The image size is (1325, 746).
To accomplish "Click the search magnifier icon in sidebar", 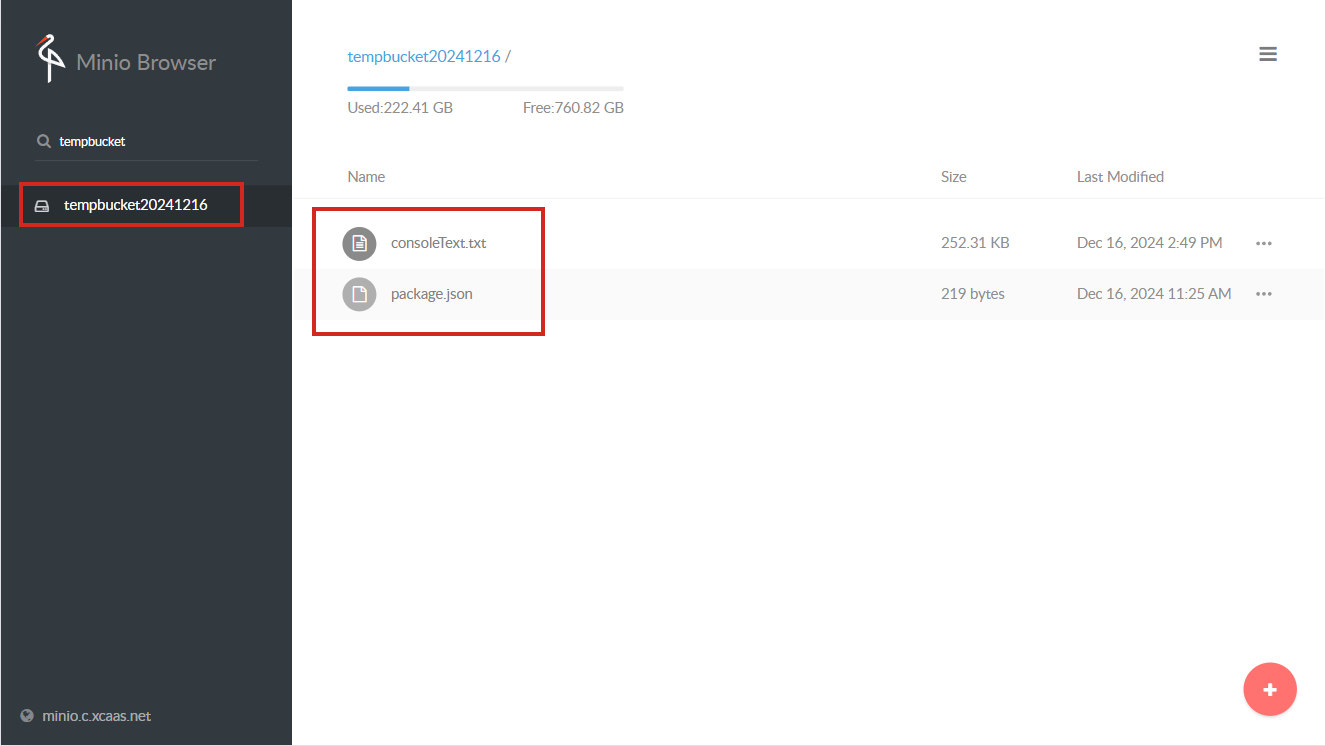I will coord(43,141).
